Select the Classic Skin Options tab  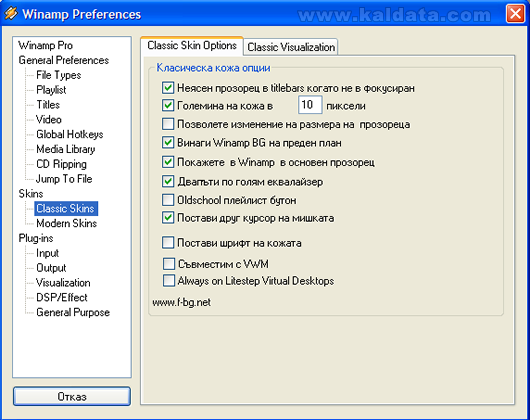click(192, 46)
